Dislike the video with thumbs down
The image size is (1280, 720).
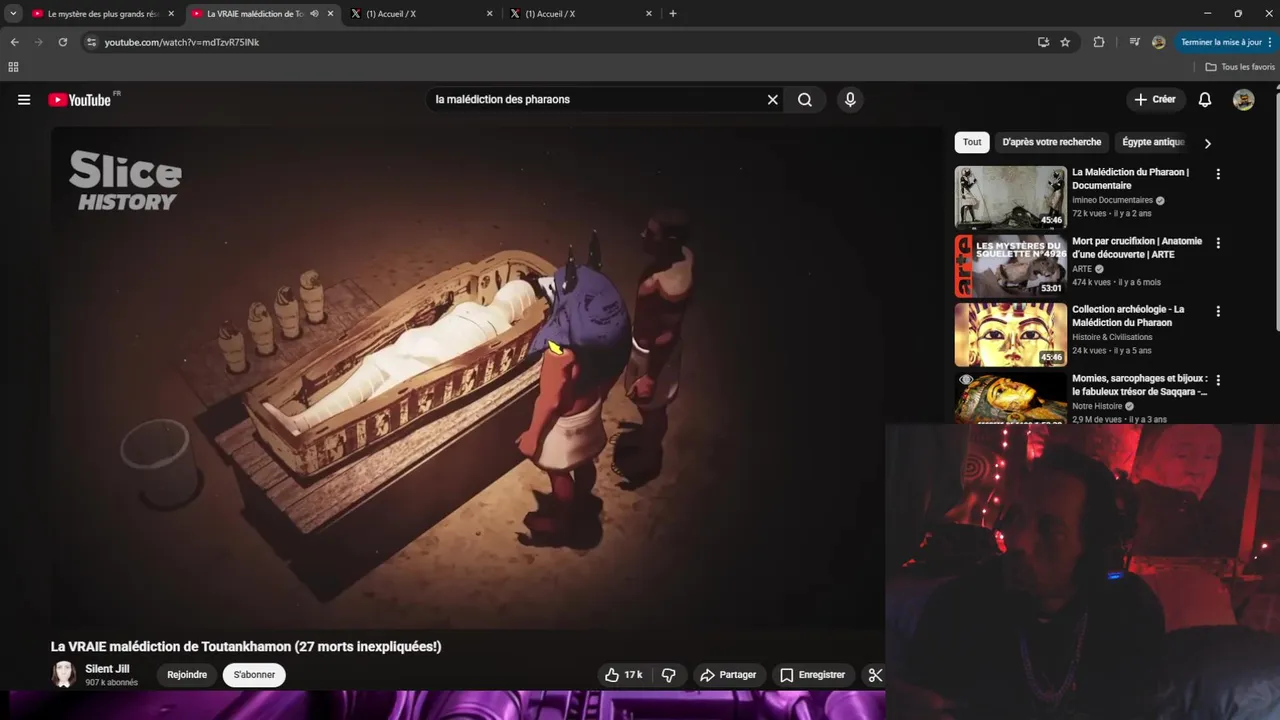pos(669,675)
